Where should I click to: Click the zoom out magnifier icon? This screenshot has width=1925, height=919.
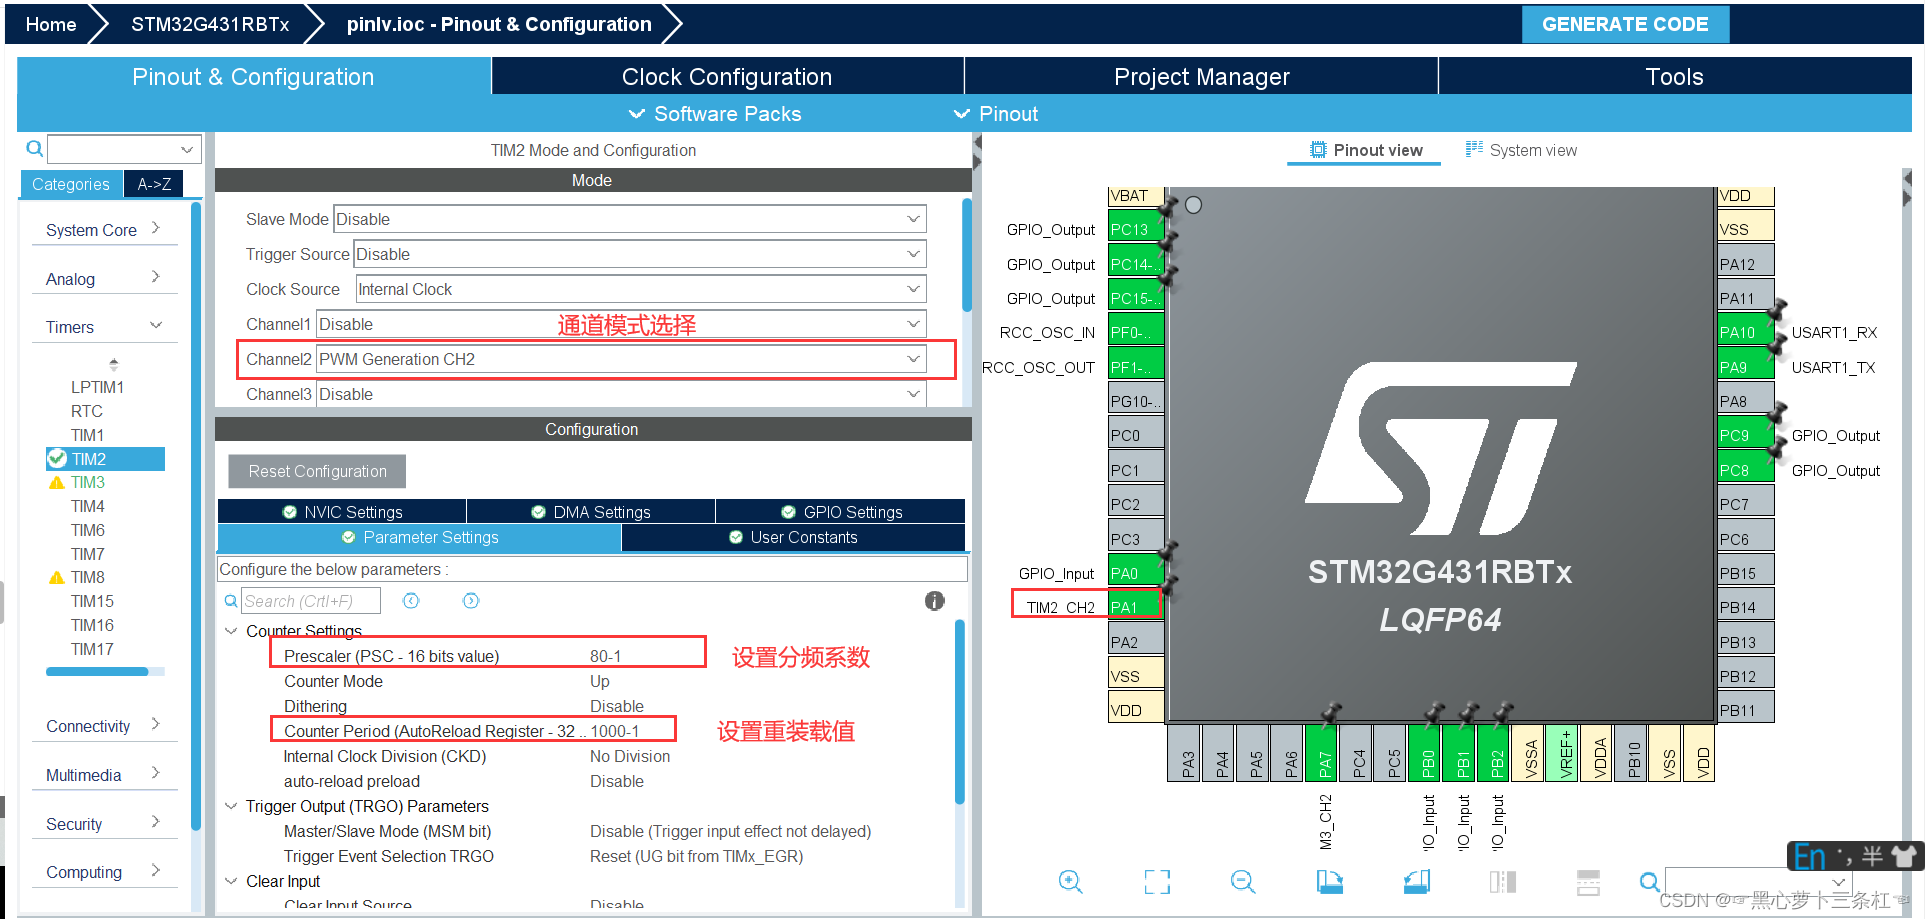1243,881
